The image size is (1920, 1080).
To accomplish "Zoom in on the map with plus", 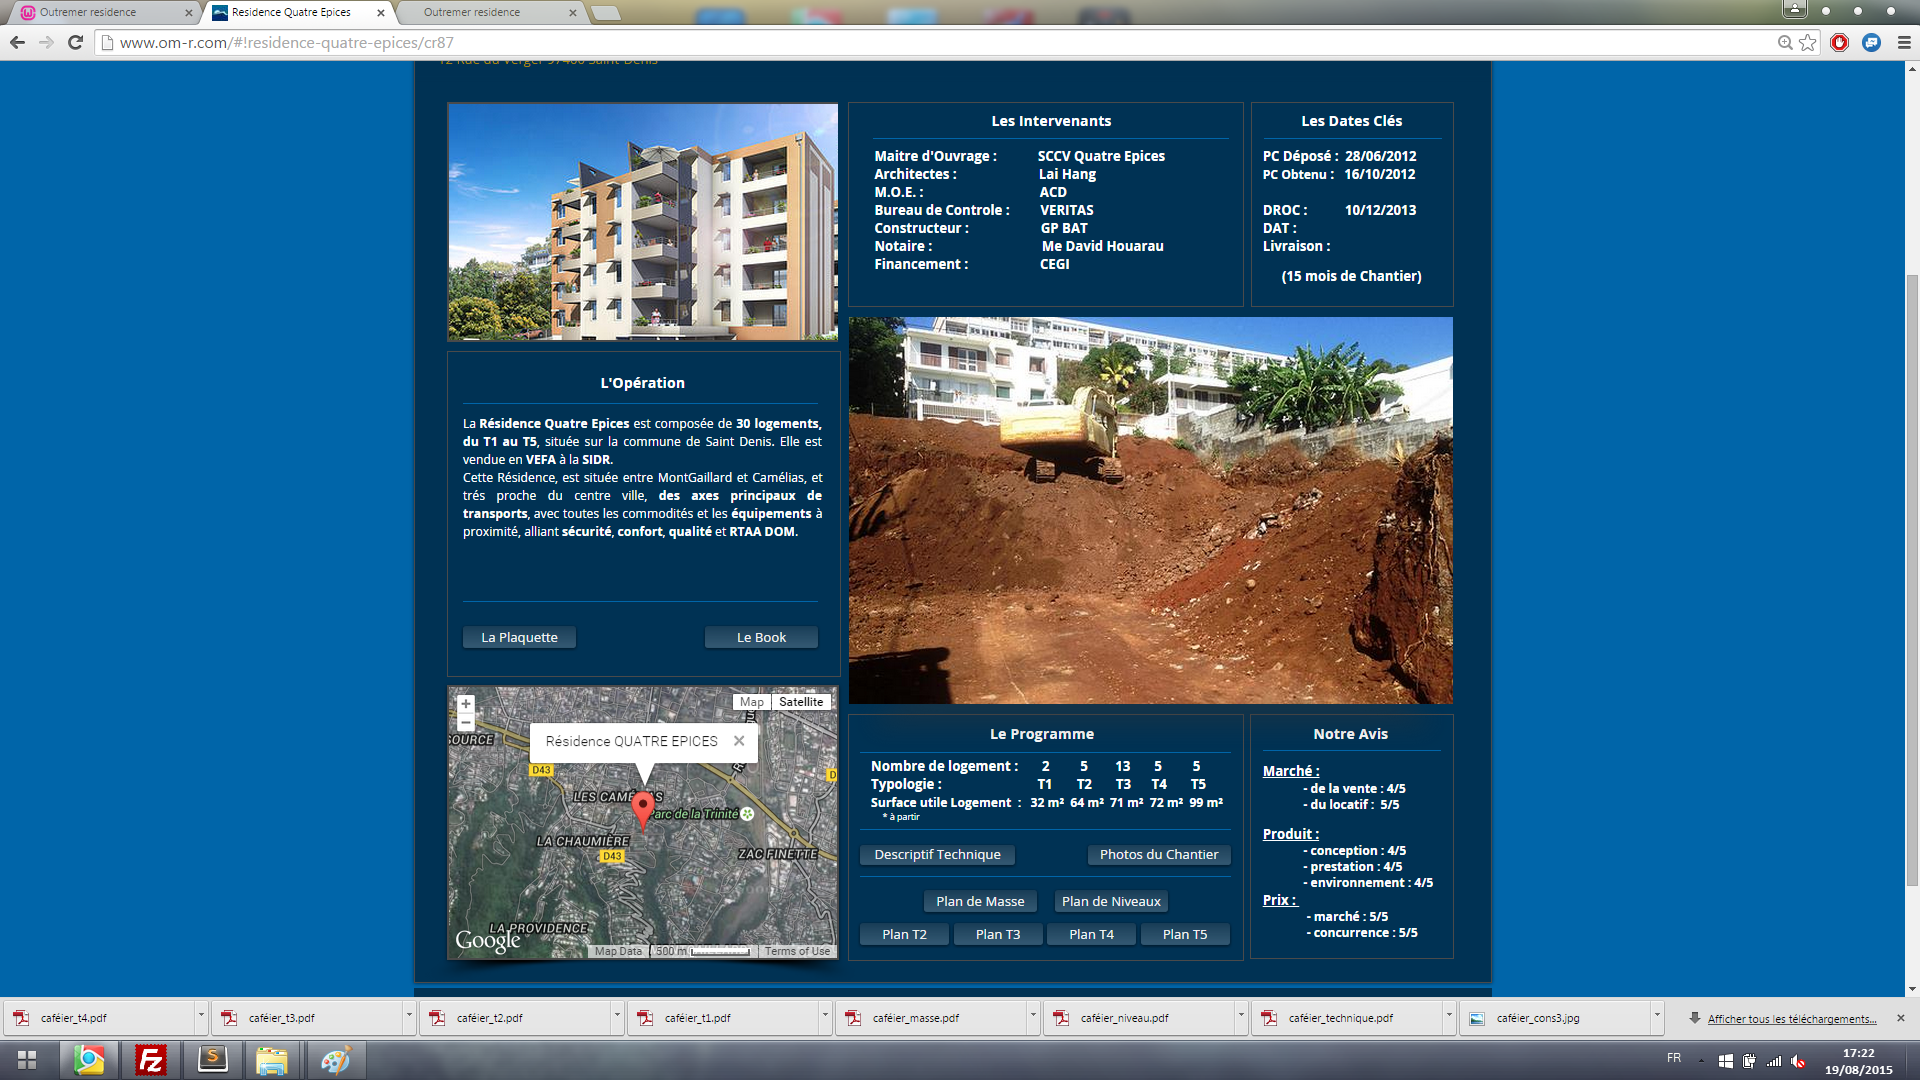I will (x=466, y=704).
